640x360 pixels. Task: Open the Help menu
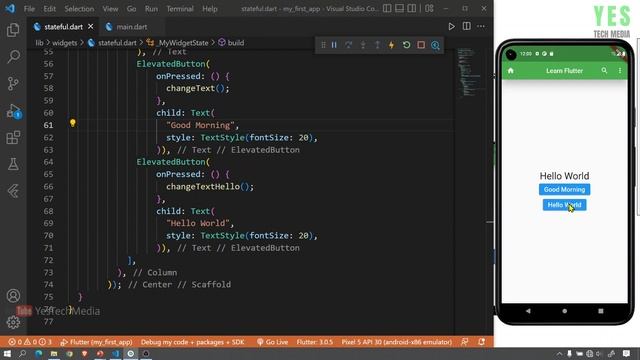(x=210, y=9)
